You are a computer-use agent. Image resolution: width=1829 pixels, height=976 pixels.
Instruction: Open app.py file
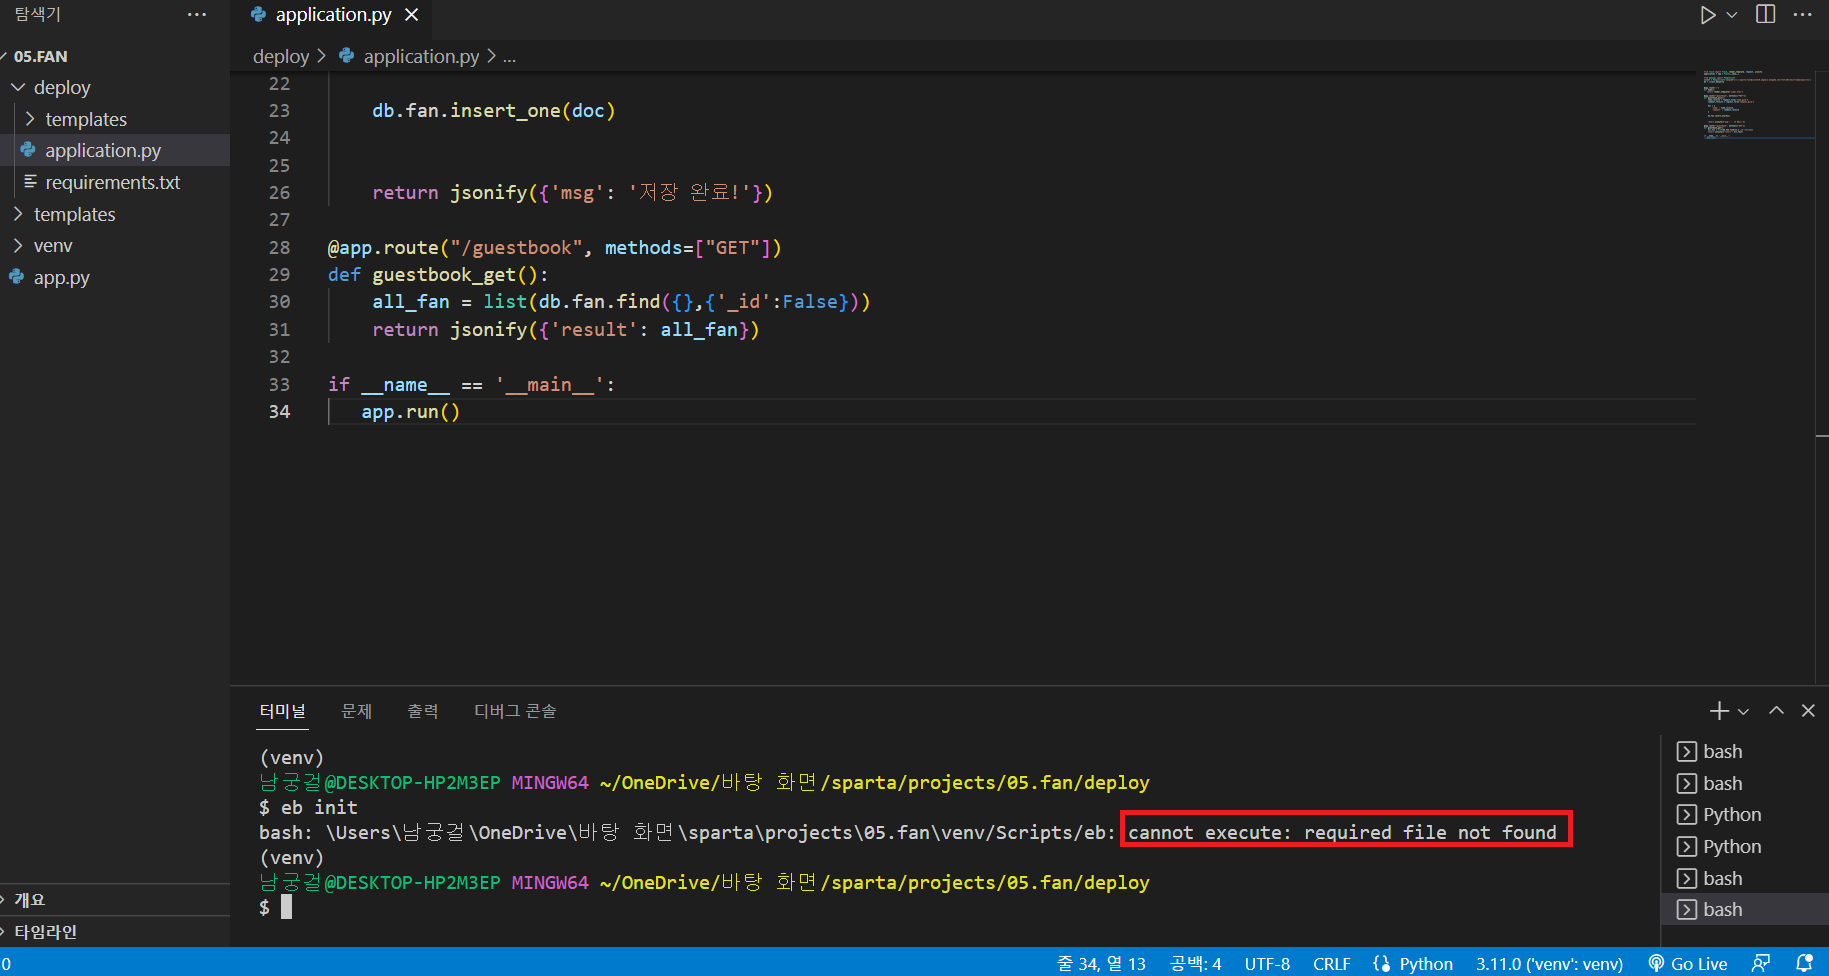(x=62, y=277)
